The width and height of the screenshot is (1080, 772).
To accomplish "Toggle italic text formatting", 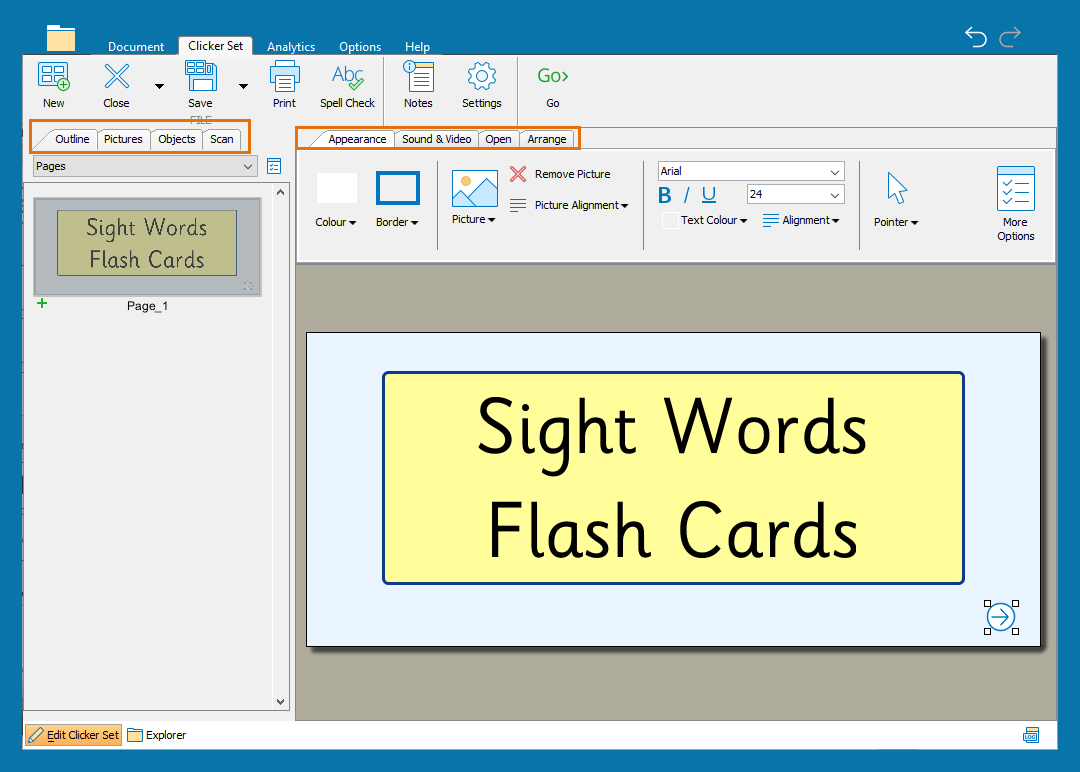I will (686, 195).
